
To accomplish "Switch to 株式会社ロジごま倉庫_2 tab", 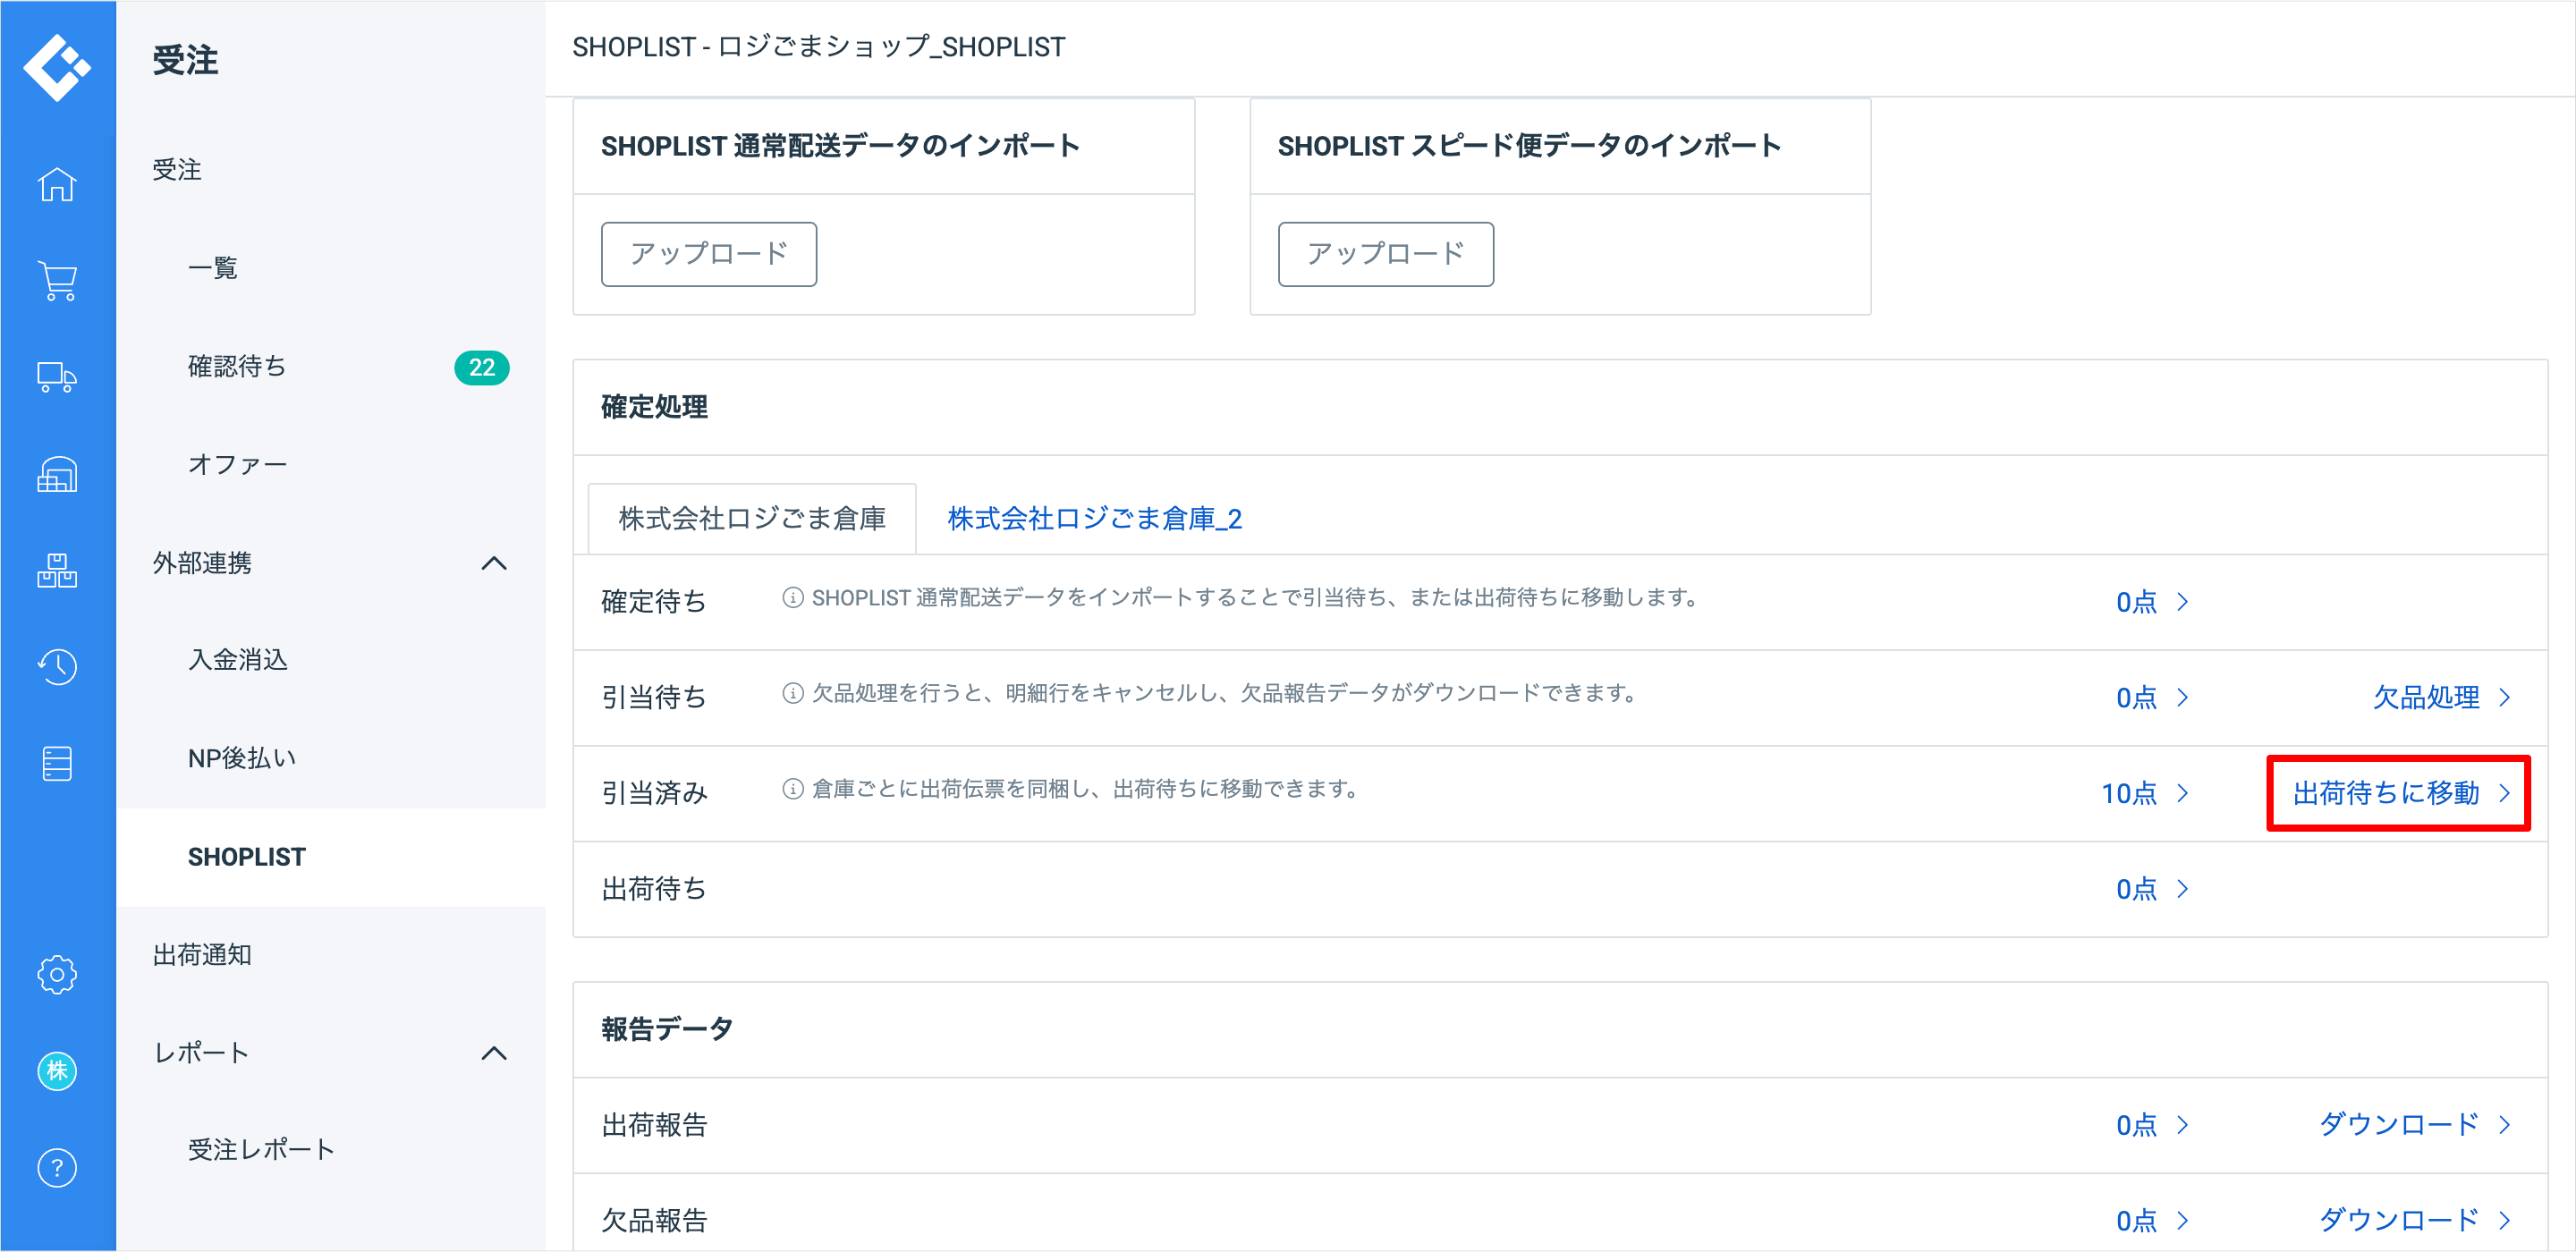I will [x=1094, y=519].
